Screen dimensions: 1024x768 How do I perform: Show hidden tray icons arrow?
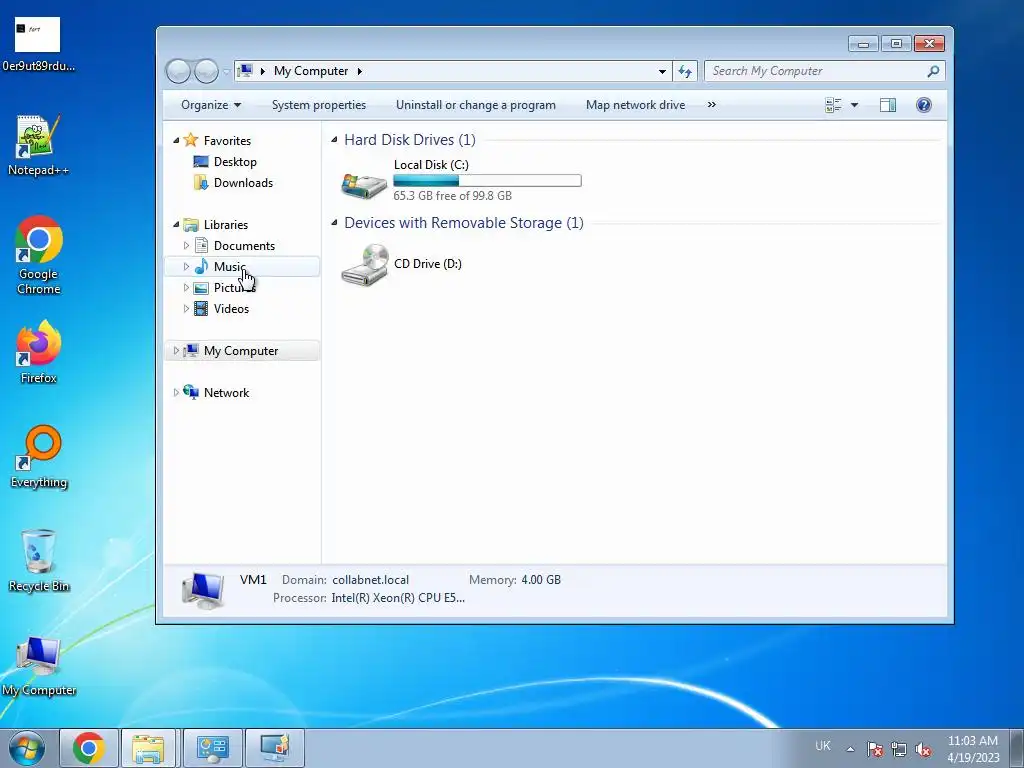click(850, 749)
